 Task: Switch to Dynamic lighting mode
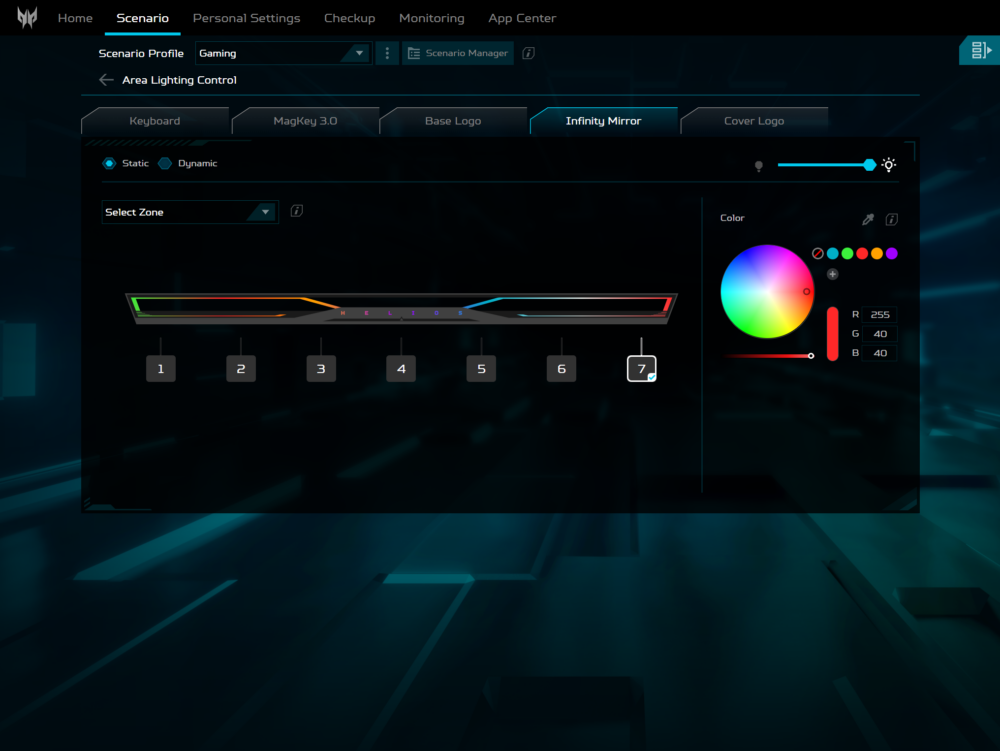165,163
